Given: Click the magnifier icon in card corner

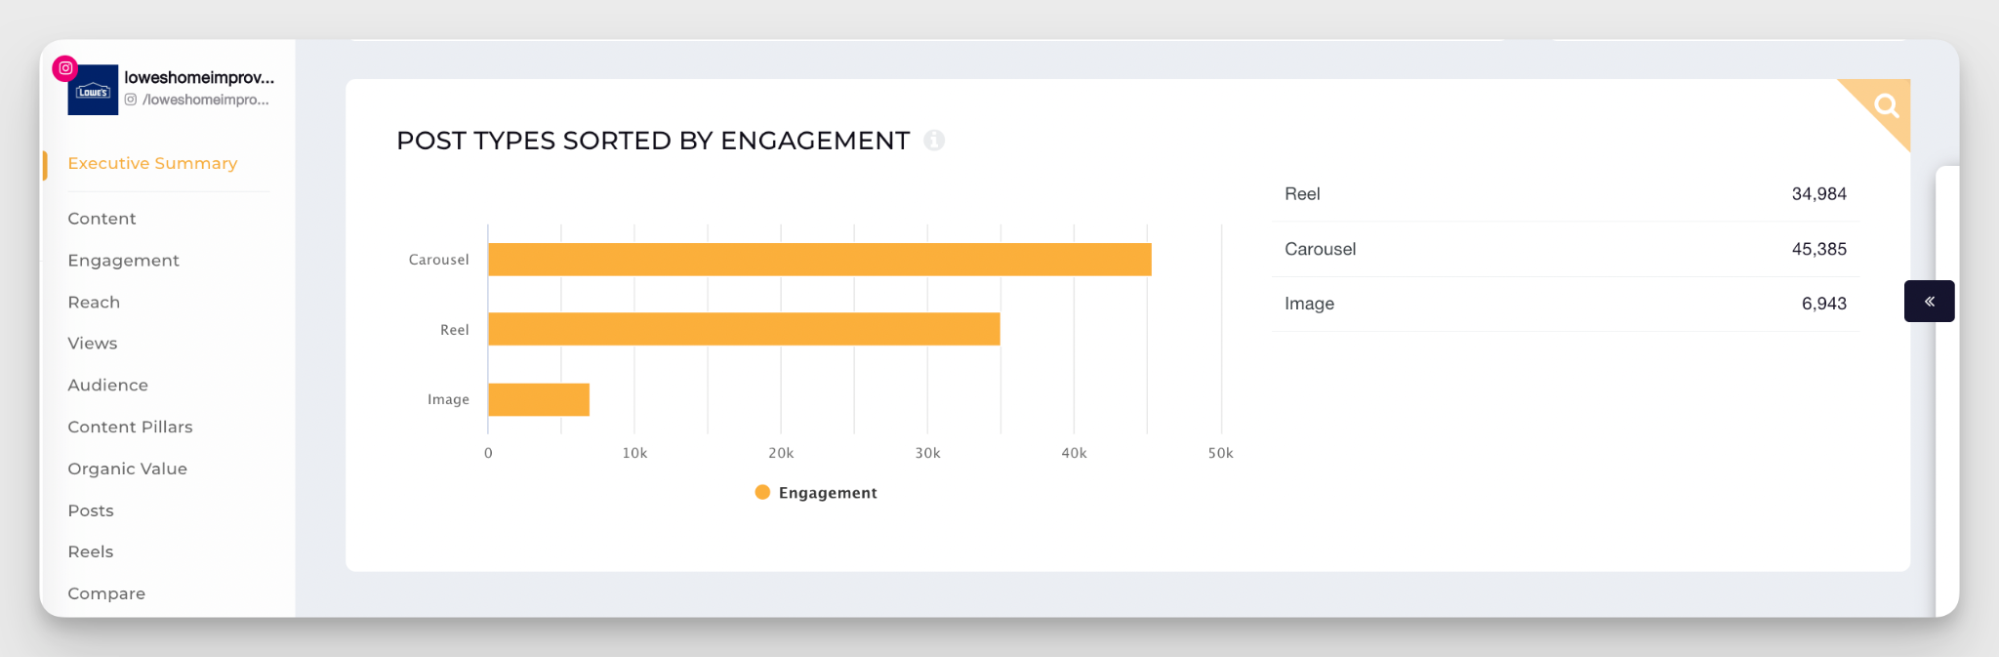Looking at the screenshot, I should pyautogui.click(x=1886, y=105).
